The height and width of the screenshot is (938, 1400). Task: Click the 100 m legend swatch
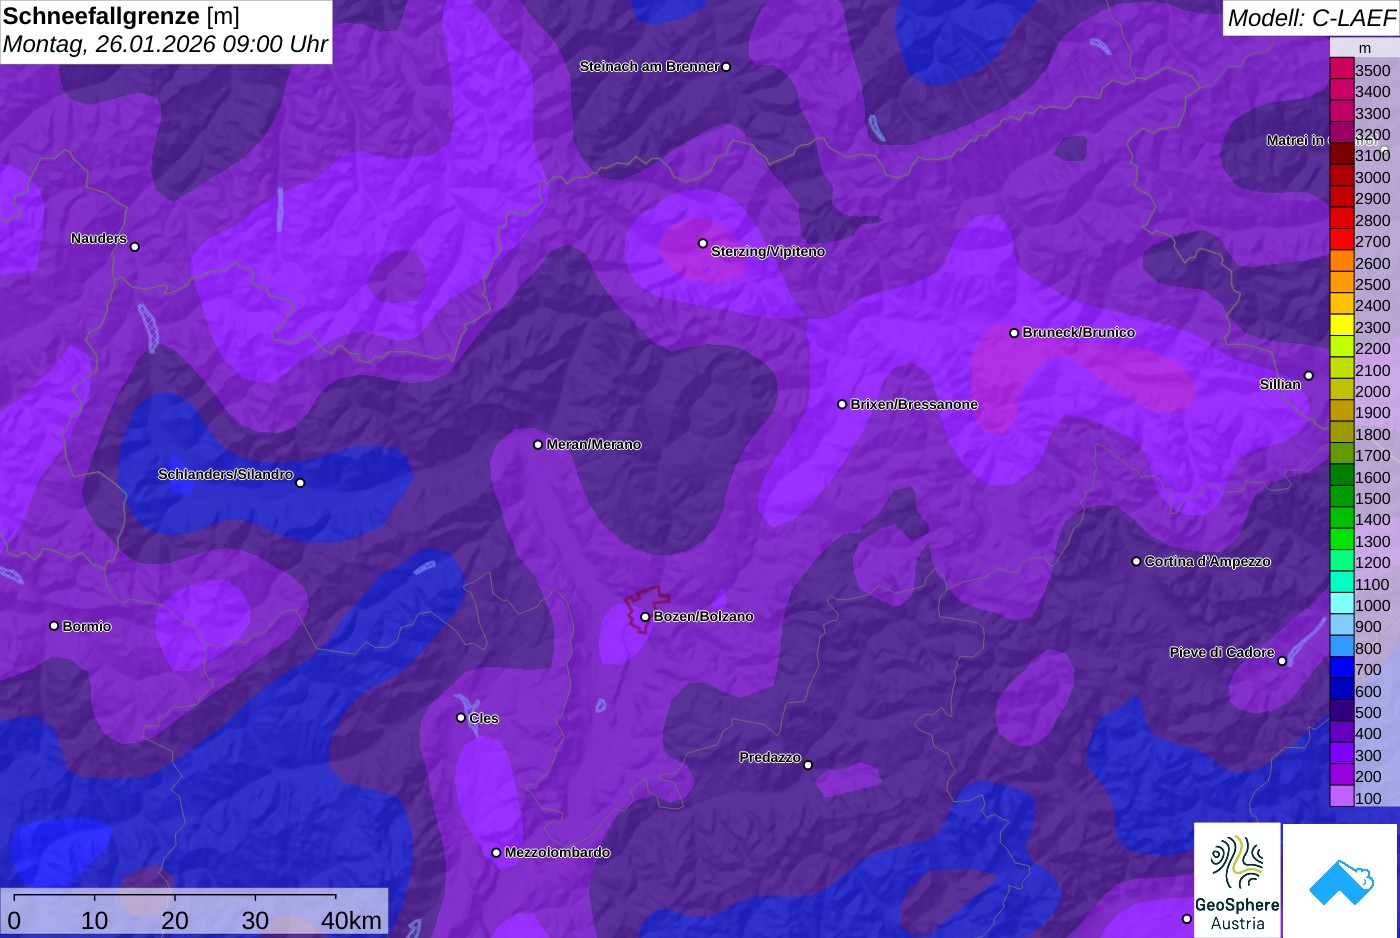pyautogui.click(x=1341, y=797)
